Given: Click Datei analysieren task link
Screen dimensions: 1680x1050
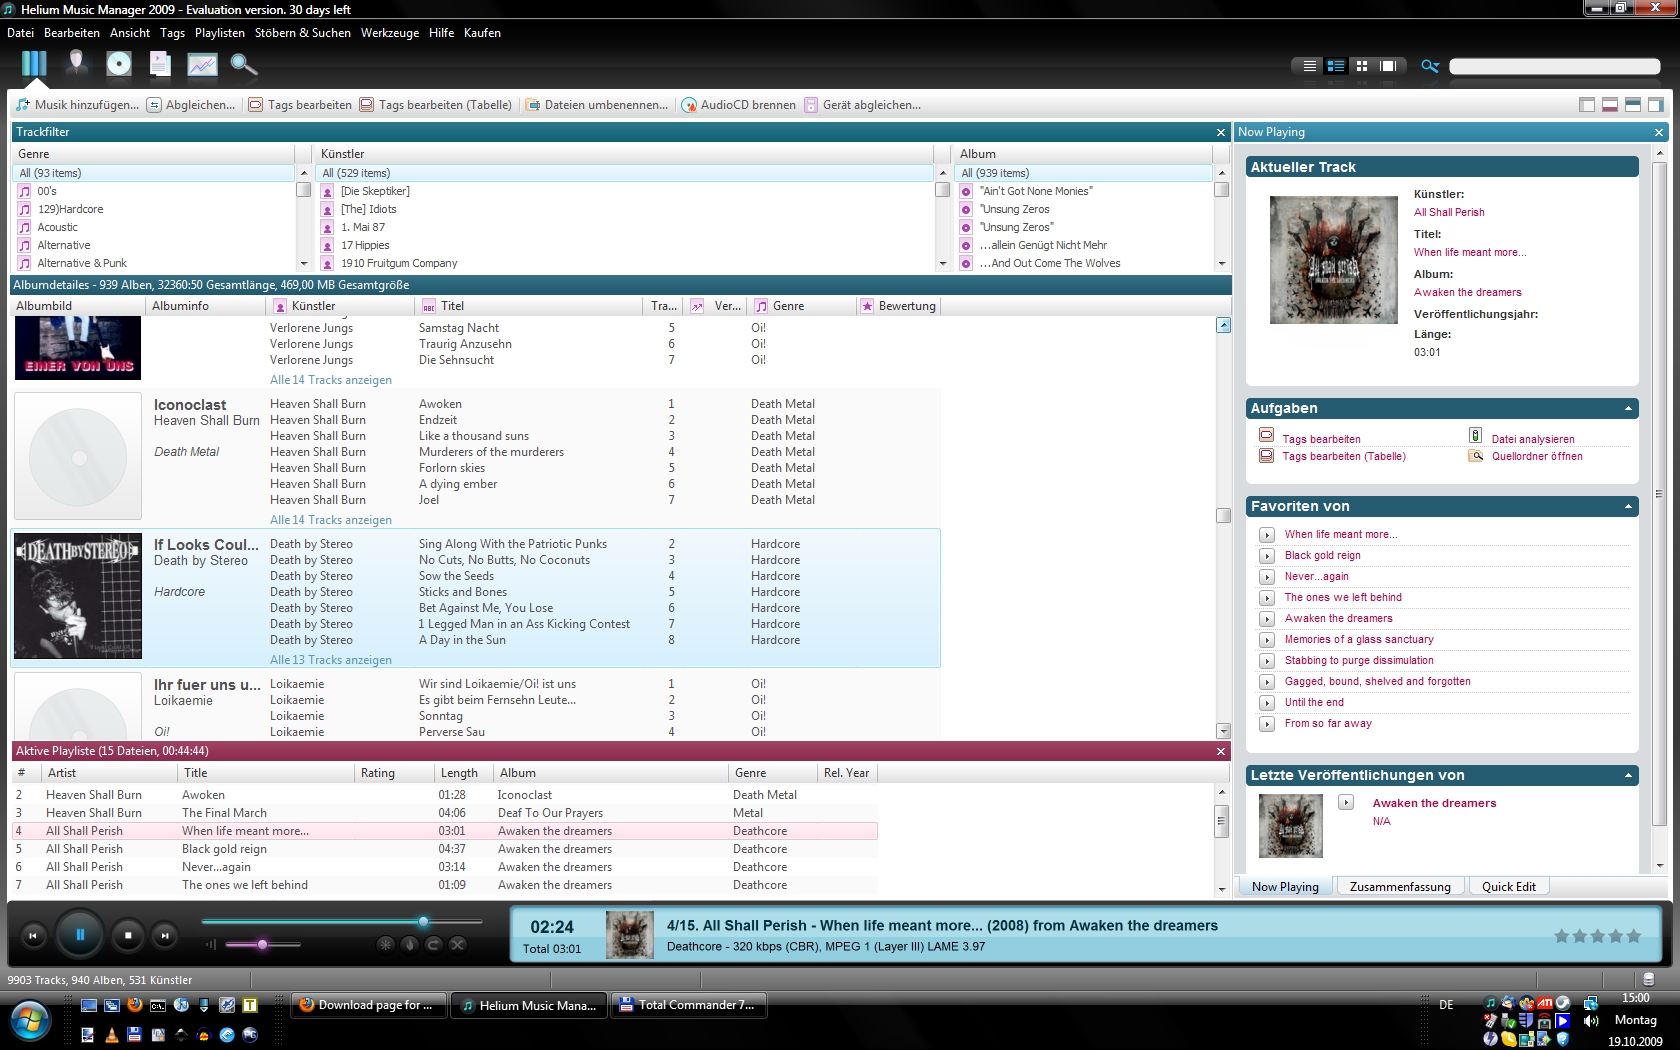Looking at the screenshot, I should pos(1533,439).
